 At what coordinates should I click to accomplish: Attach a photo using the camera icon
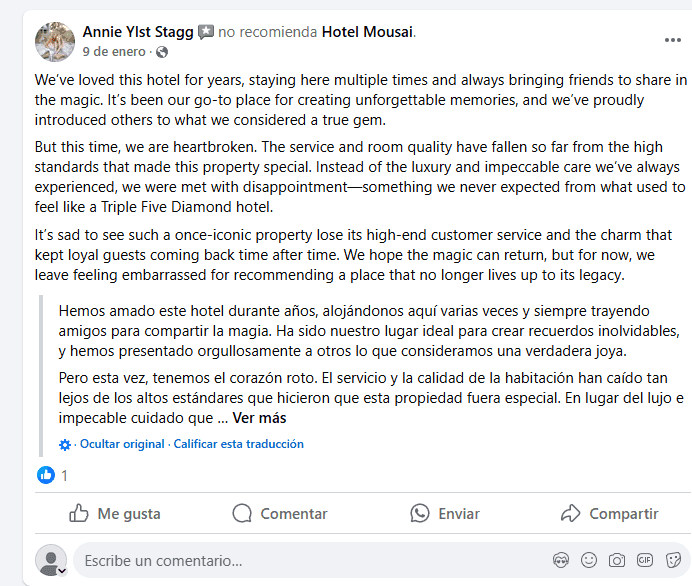coord(618,561)
